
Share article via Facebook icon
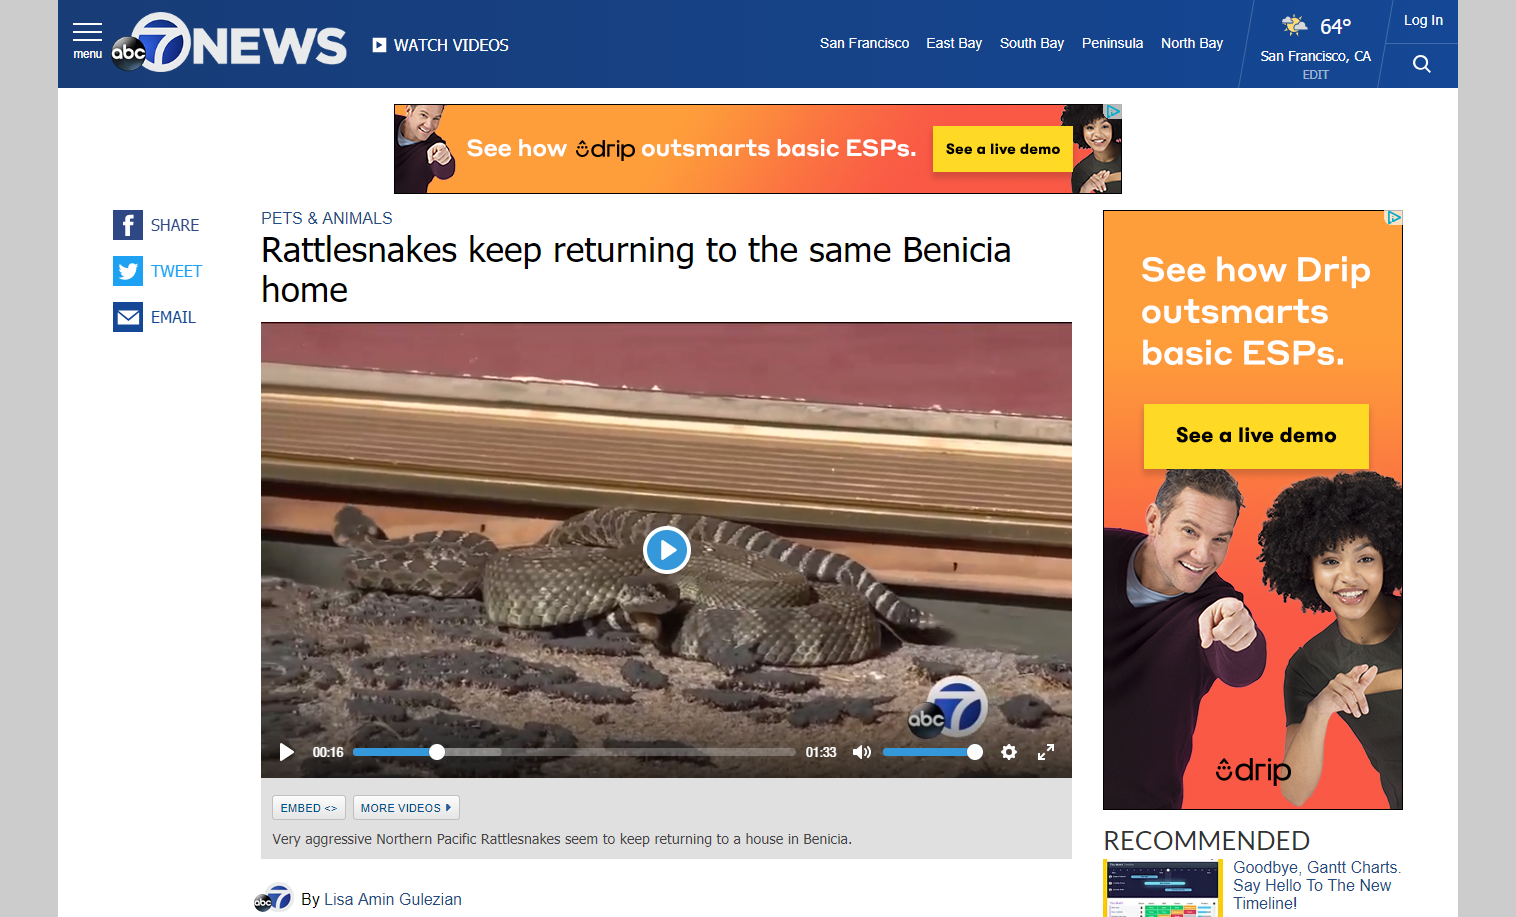coord(128,225)
